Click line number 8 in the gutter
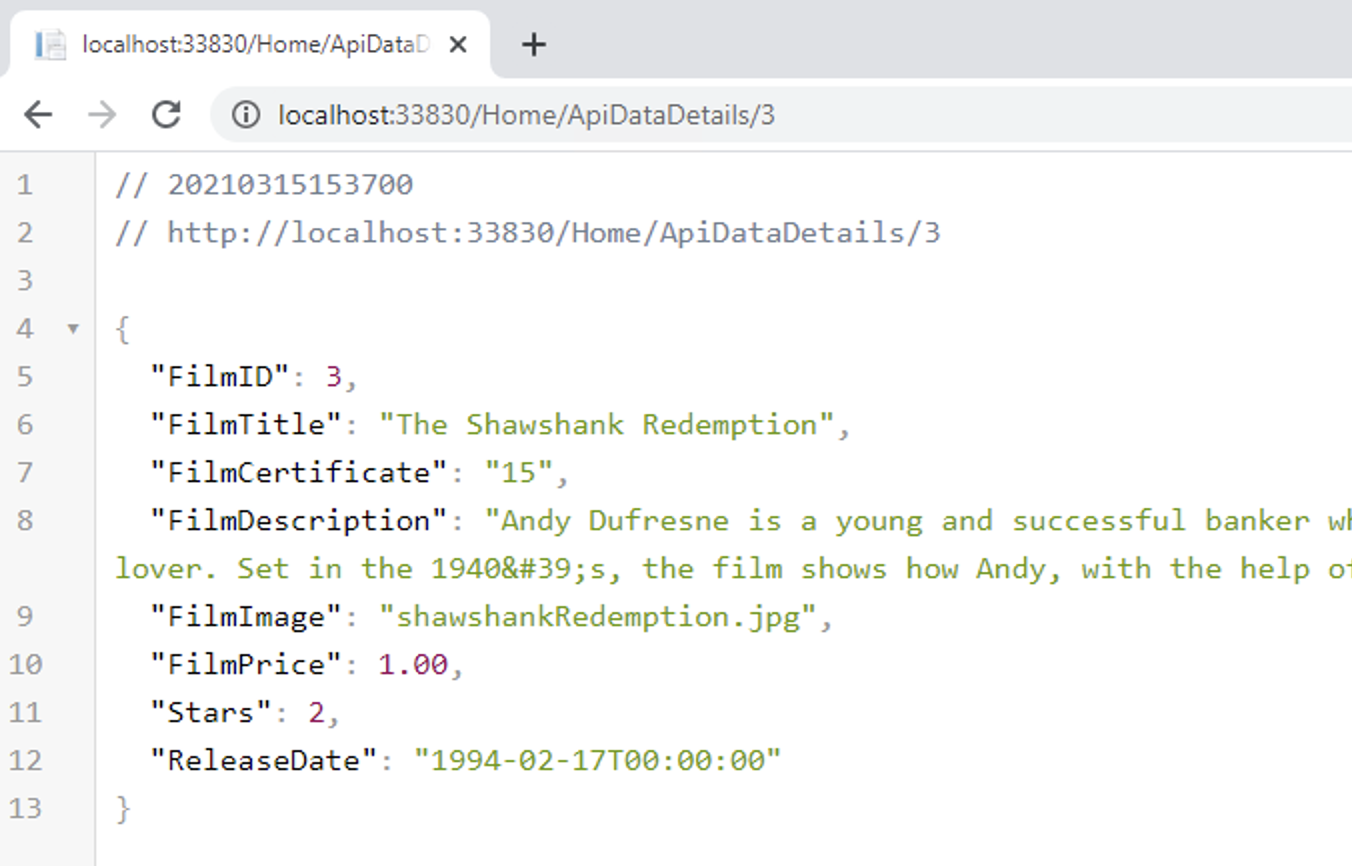The width and height of the screenshot is (1352, 866). 25,520
